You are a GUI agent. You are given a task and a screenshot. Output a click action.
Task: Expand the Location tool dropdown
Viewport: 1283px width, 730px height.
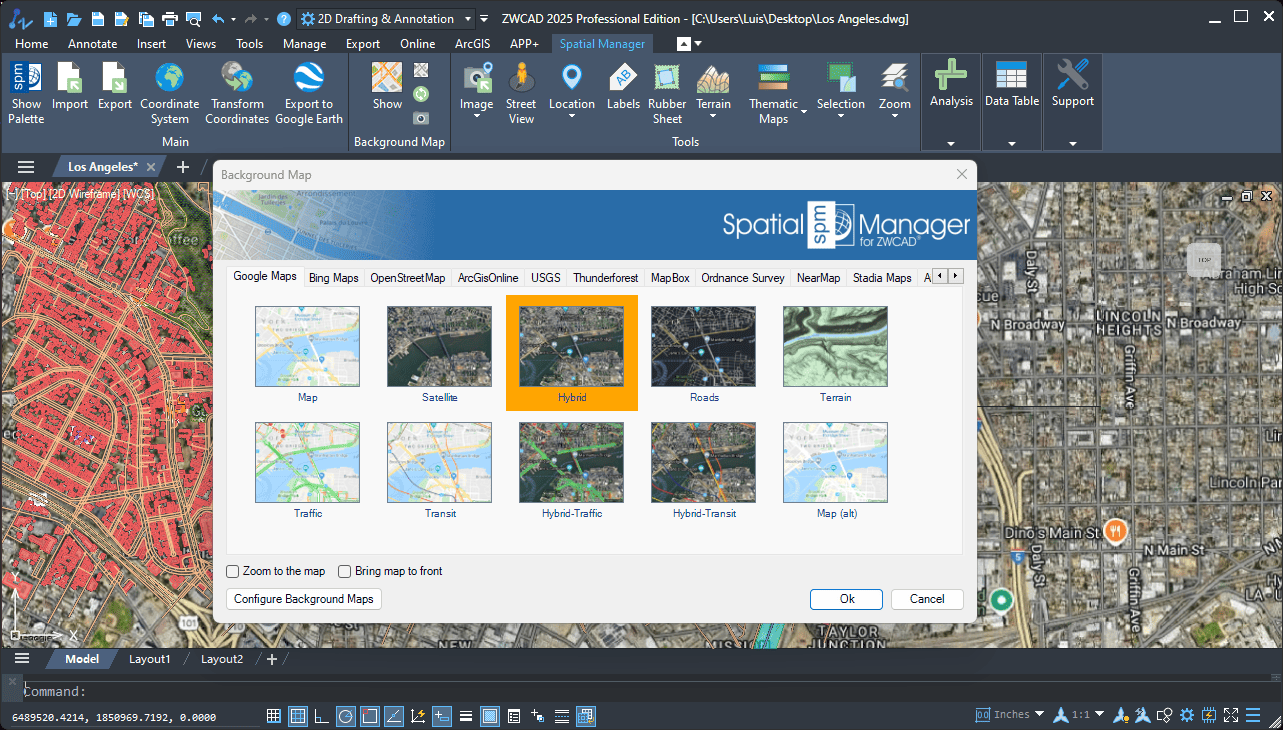pyautogui.click(x=572, y=117)
